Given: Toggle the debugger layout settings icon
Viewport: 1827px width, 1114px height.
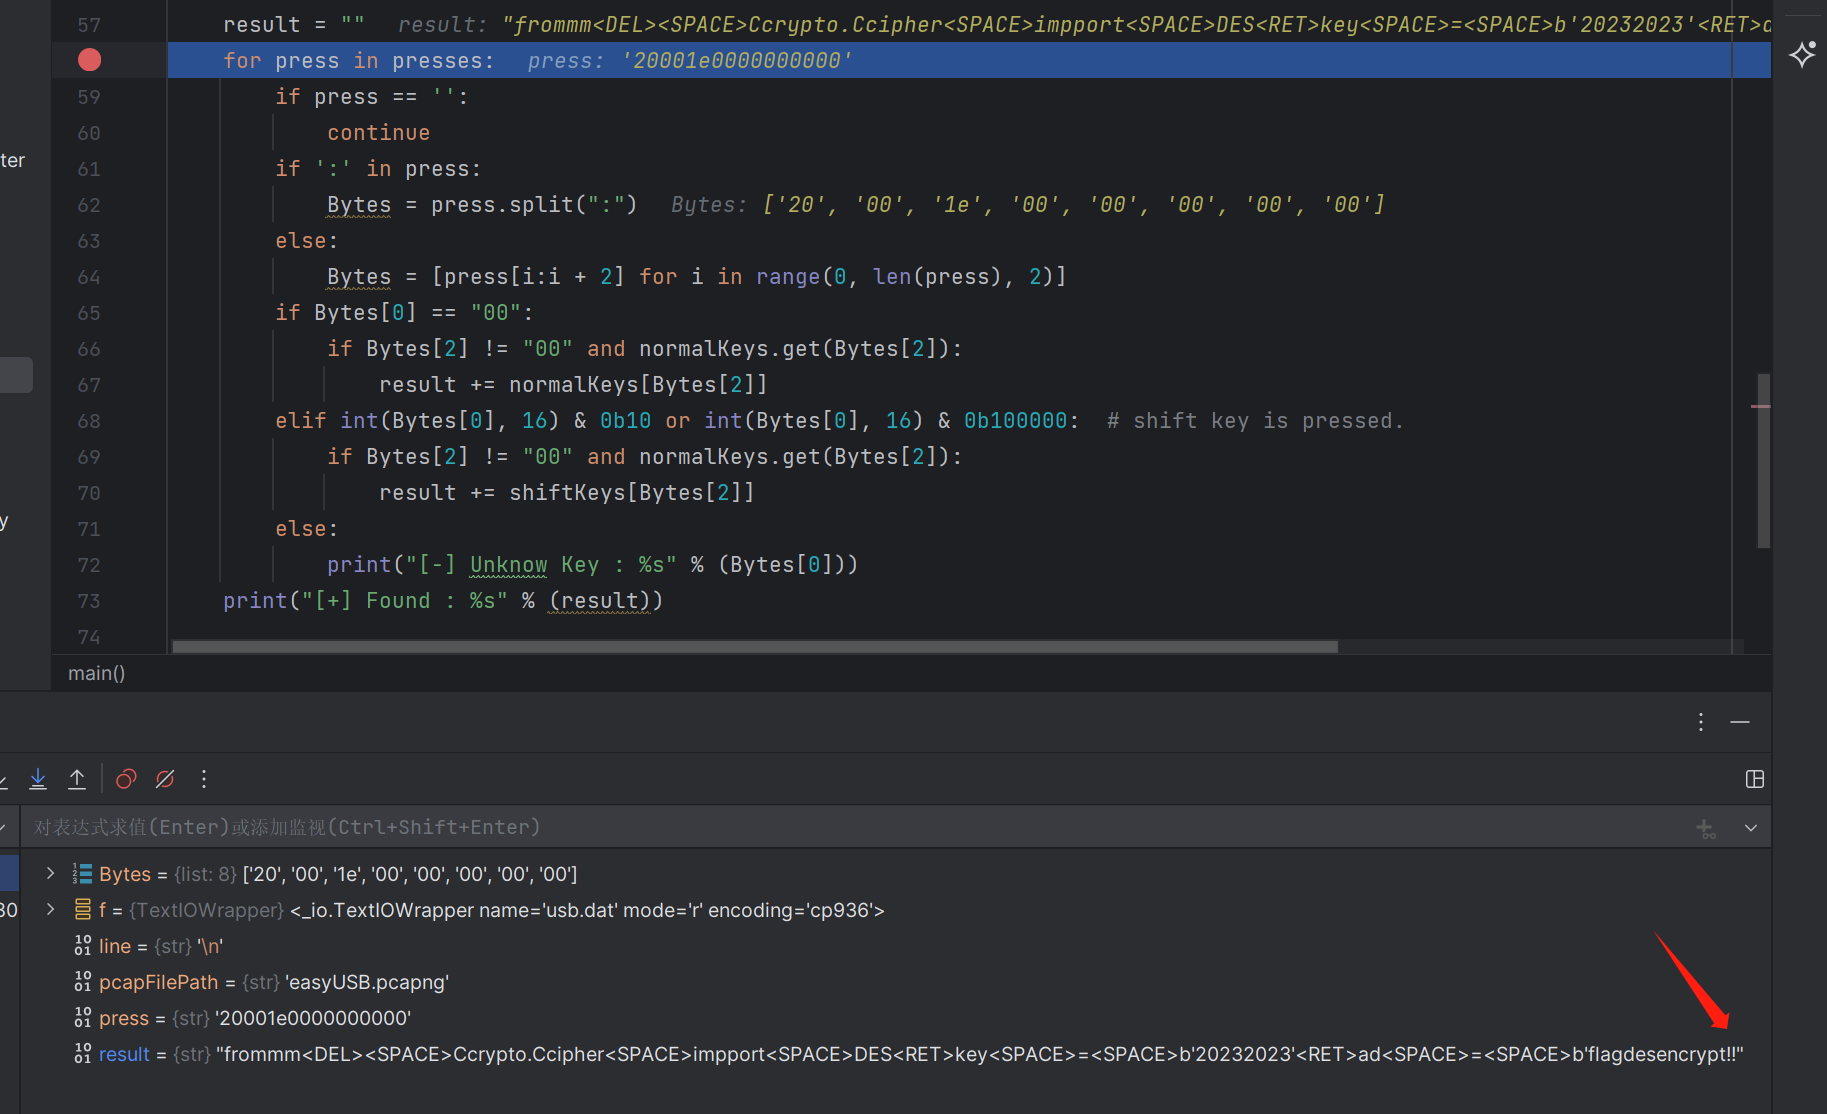Looking at the screenshot, I should click(1755, 779).
